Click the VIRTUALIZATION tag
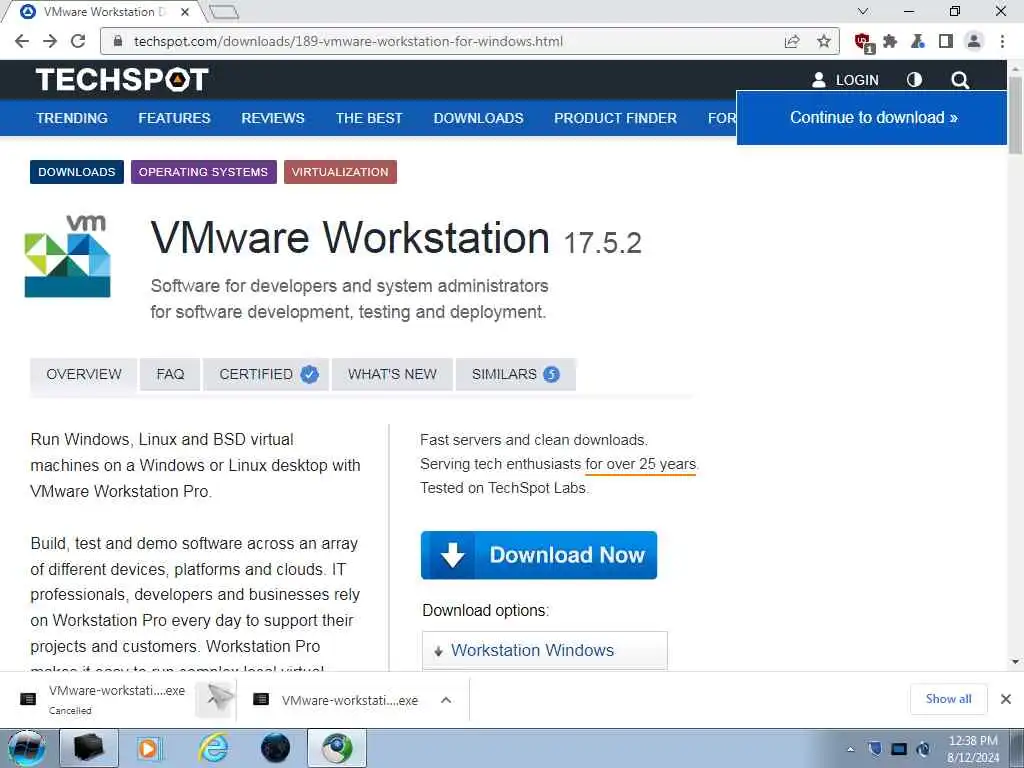Screen dimensions: 1024x768 pos(340,172)
